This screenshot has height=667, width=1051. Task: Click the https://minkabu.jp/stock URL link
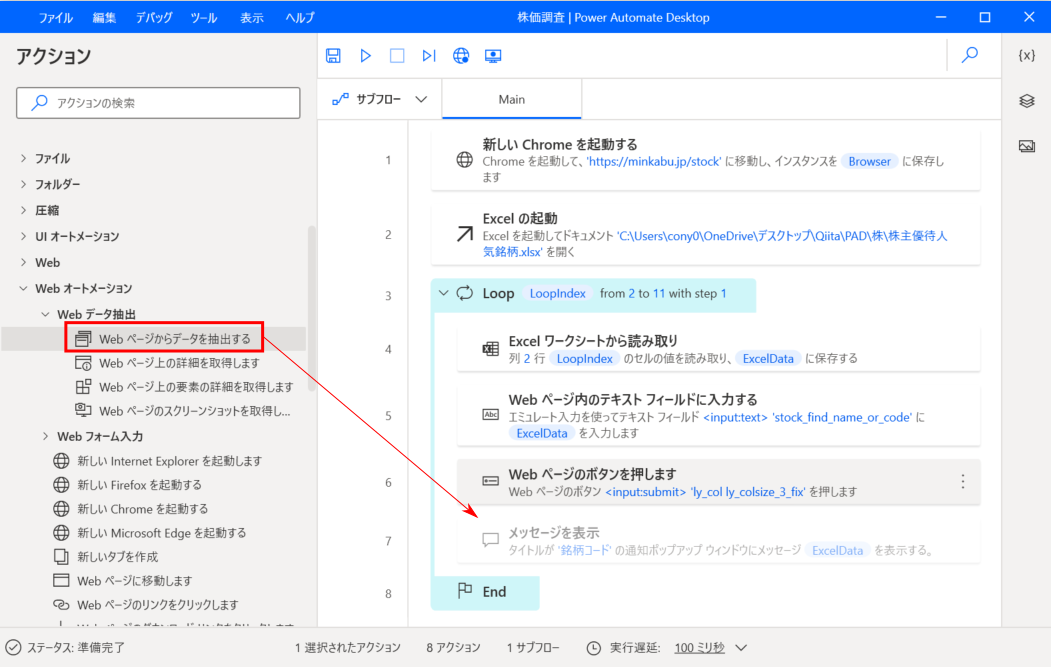(x=655, y=162)
